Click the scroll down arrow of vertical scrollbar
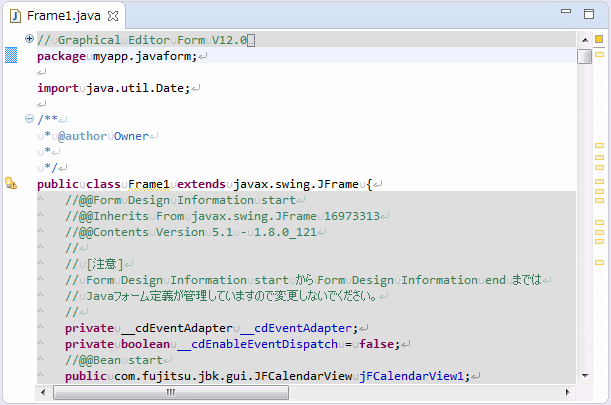The width and height of the screenshot is (611, 405). point(585,376)
